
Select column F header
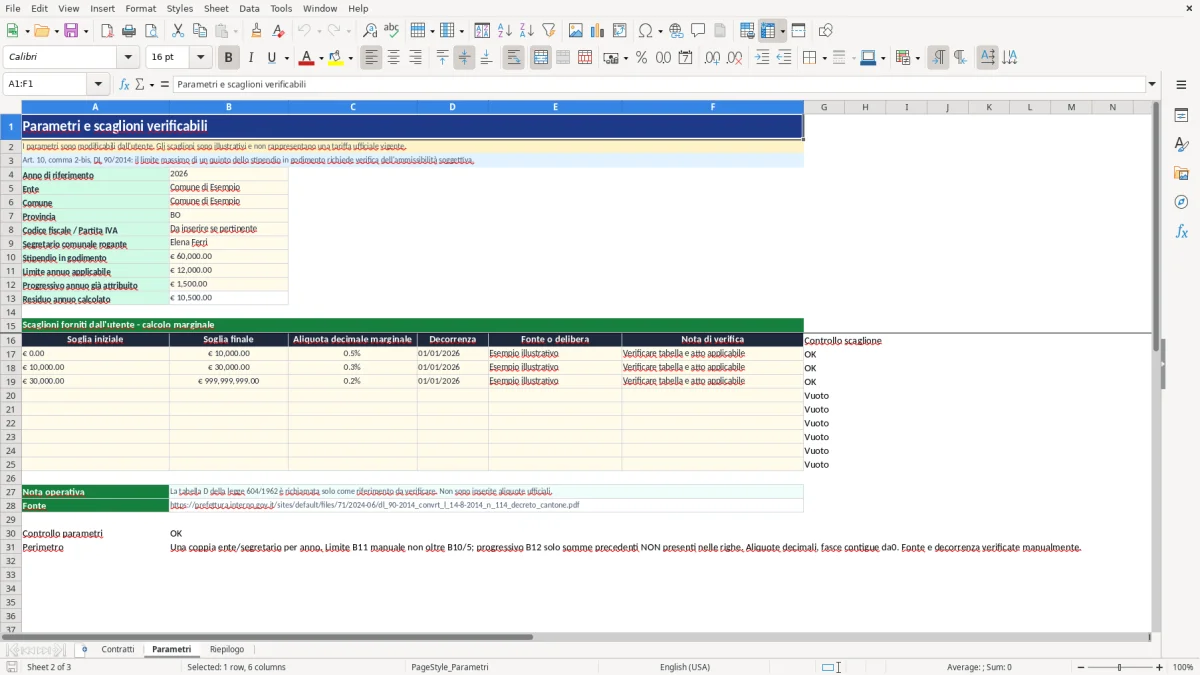click(x=713, y=107)
